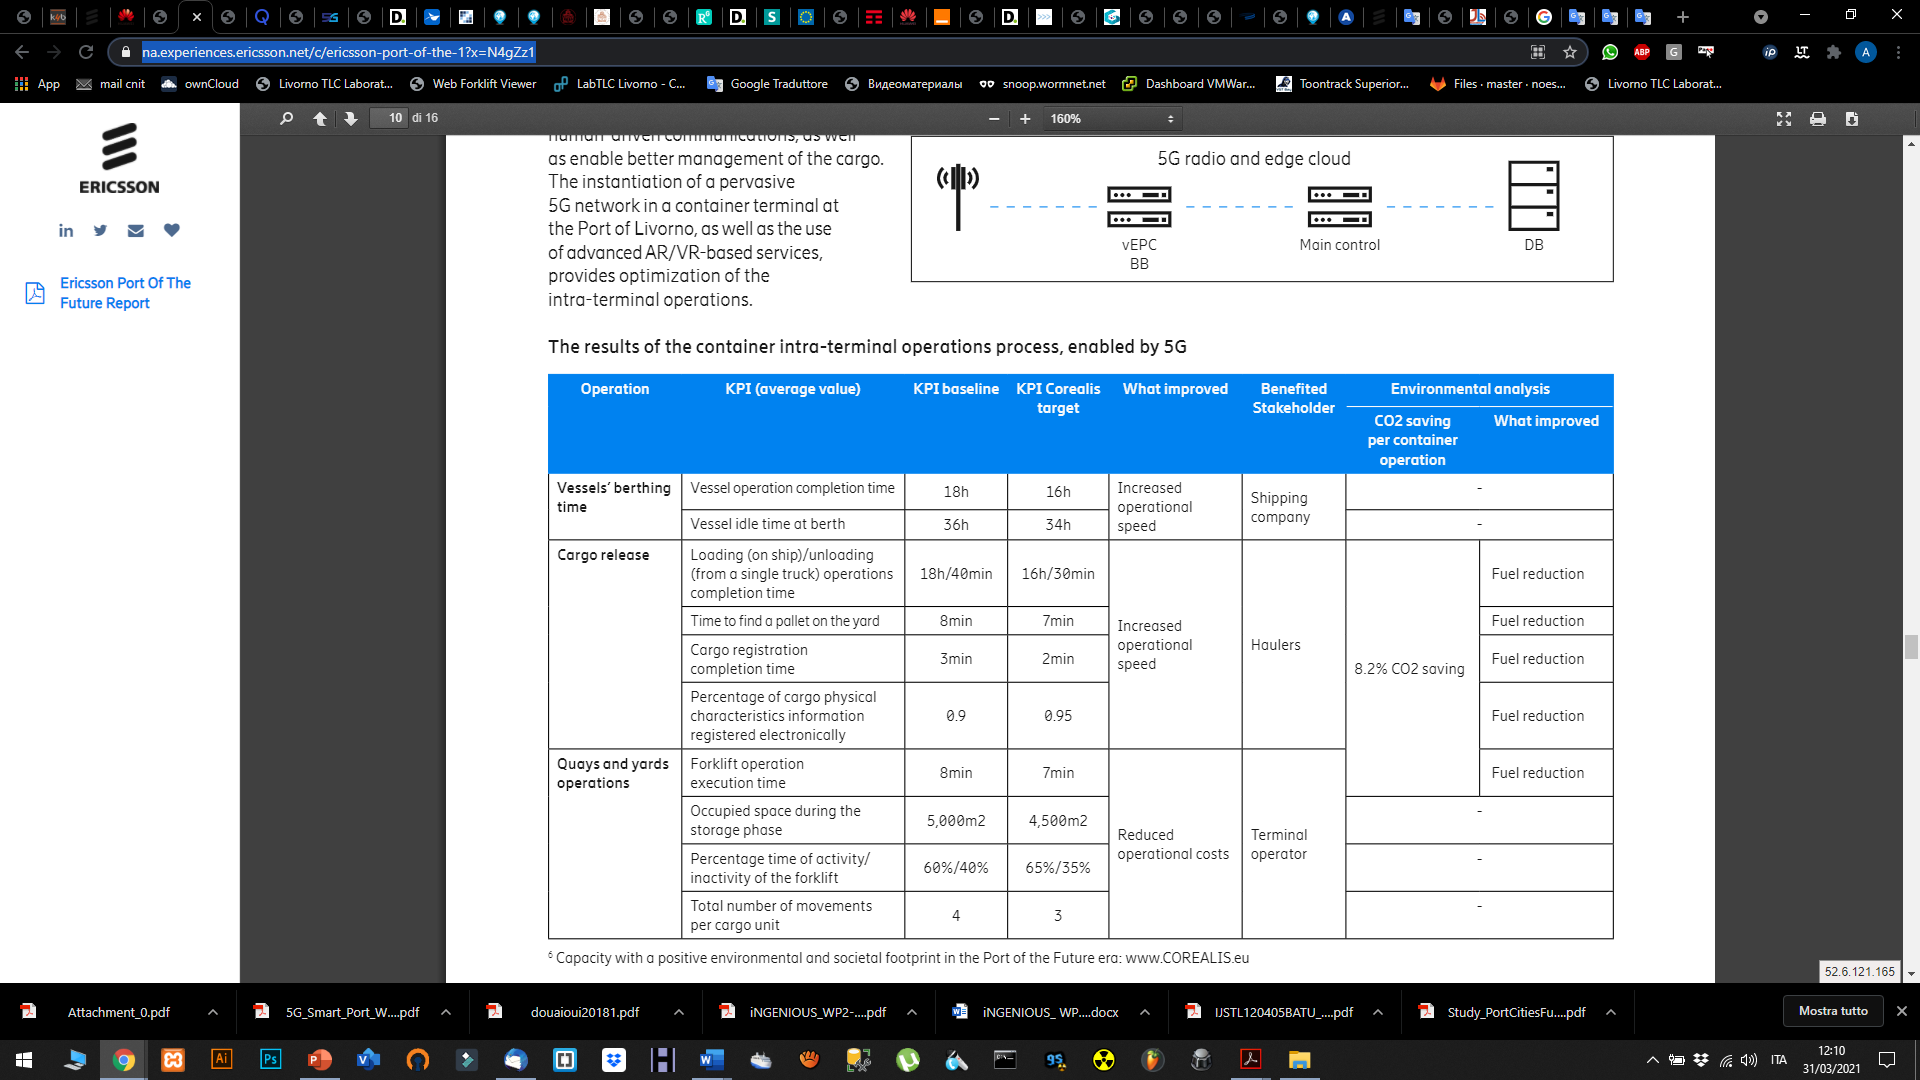The height and width of the screenshot is (1080, 1920).
Task: Click the browser address bar URL
Action: (x=338, y=52)
